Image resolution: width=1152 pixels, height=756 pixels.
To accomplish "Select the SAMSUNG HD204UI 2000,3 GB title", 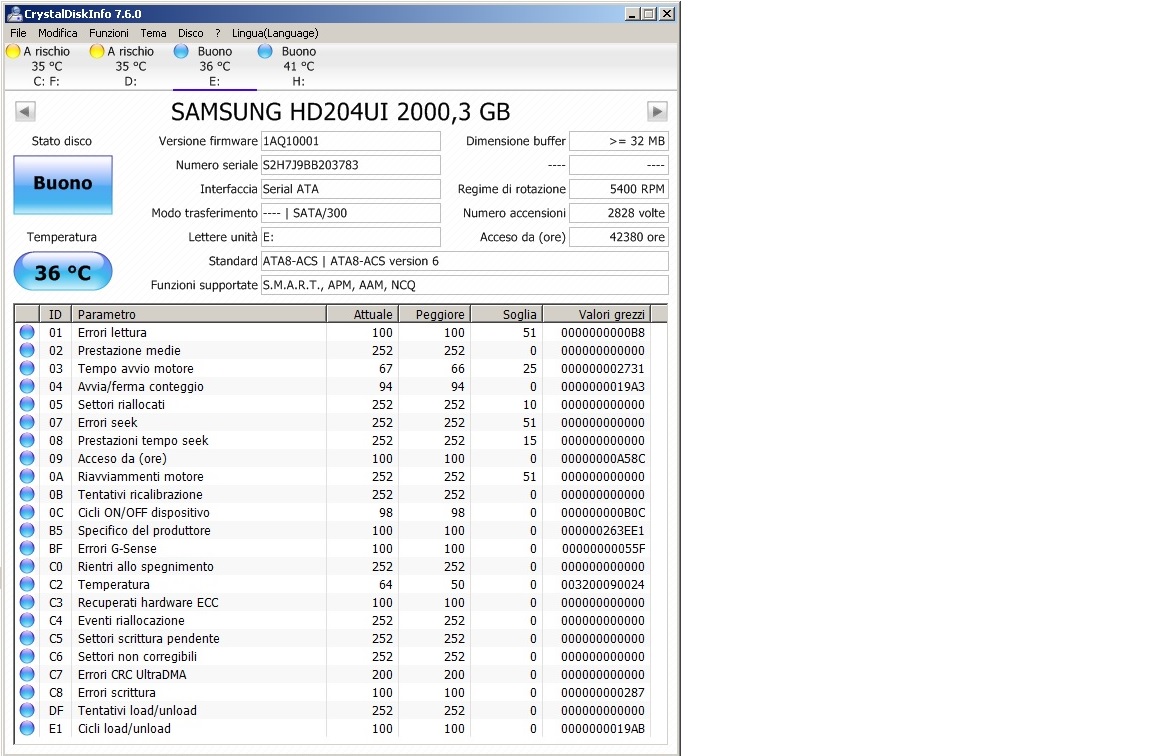I will click(340, 112).
